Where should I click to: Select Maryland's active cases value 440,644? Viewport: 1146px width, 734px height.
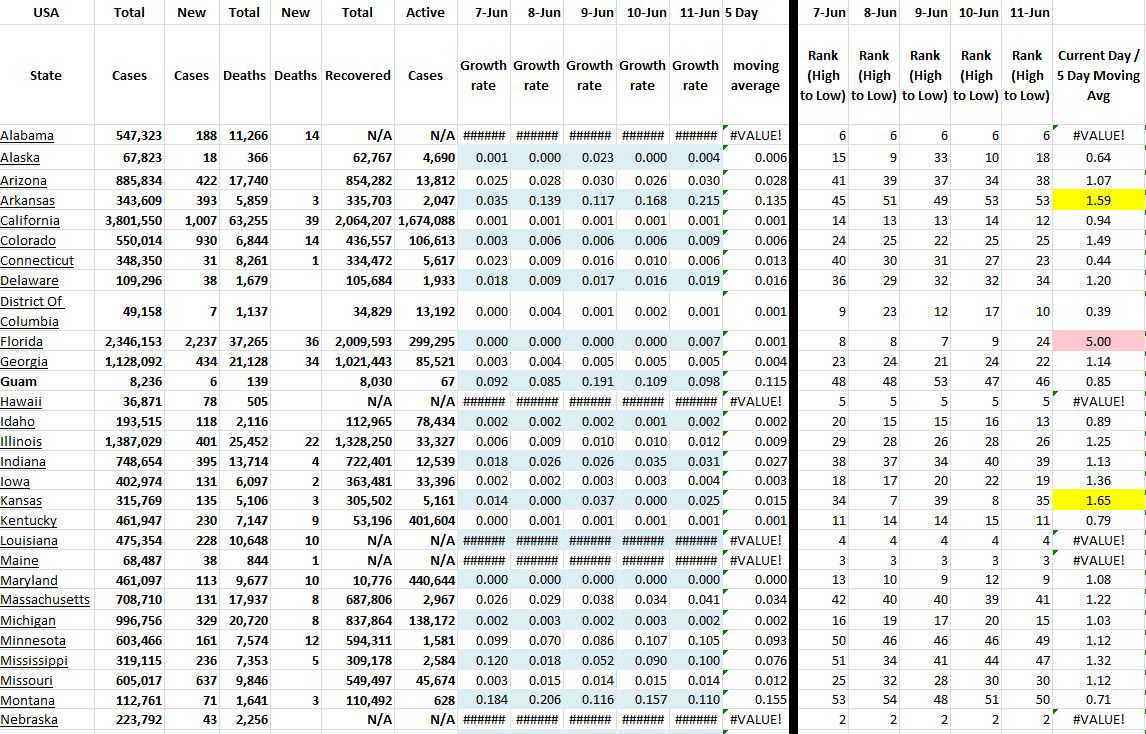point(430,580)
